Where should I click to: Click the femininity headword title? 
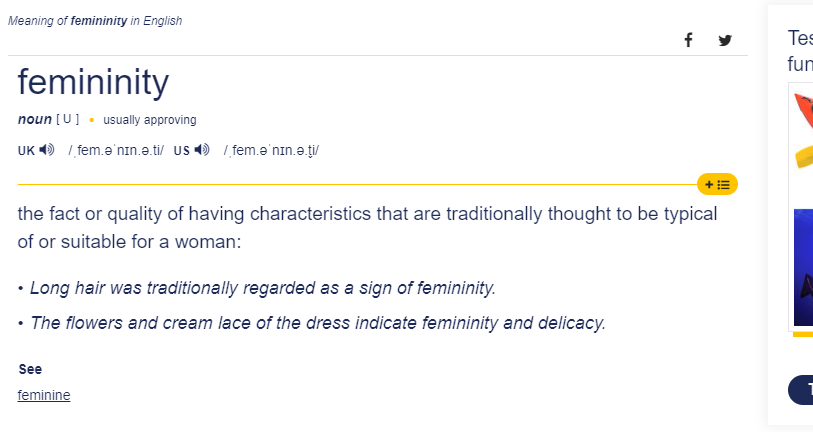[x=93, y=82]
